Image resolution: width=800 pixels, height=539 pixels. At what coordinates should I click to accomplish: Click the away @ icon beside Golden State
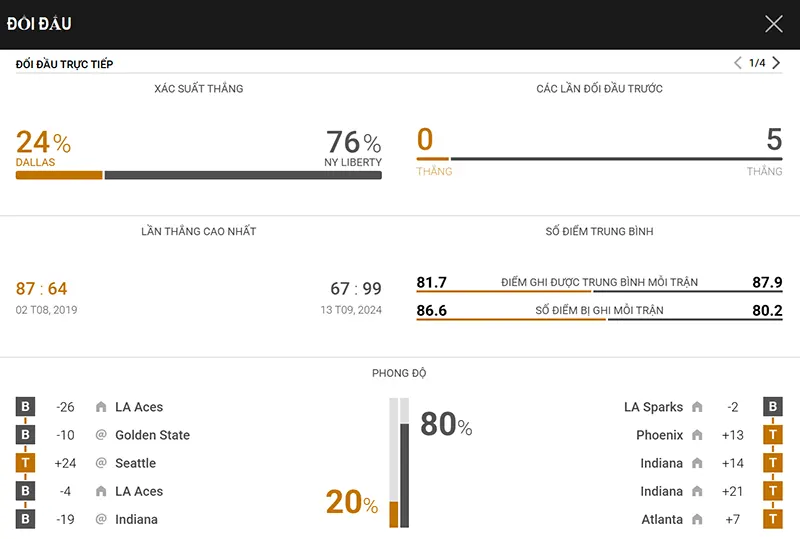click(x=101, y=434)
